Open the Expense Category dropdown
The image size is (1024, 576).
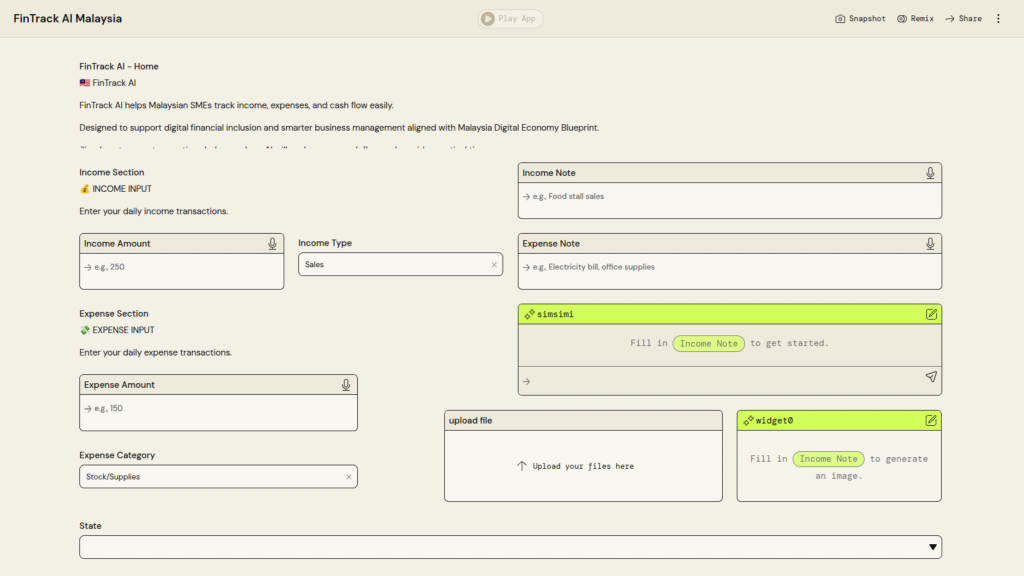(x=210, y=477)
